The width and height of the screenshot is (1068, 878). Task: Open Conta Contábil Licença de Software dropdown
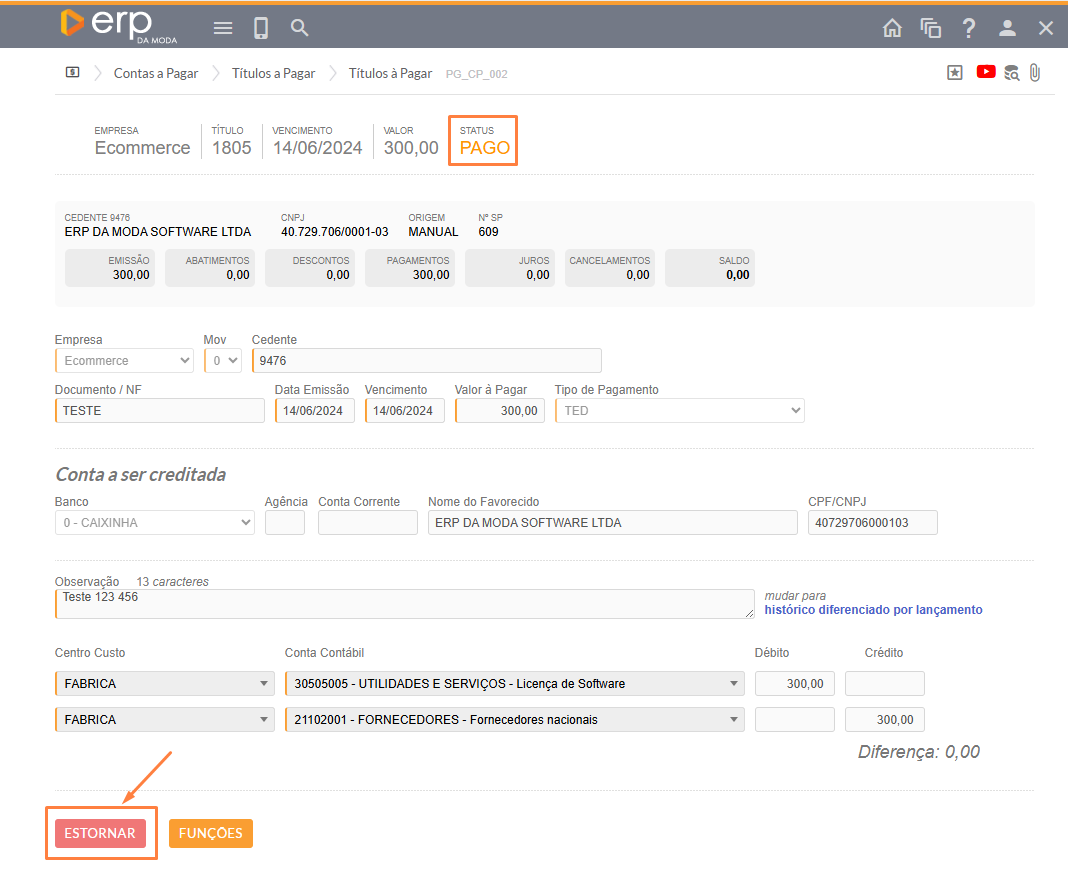coord(514,684)
